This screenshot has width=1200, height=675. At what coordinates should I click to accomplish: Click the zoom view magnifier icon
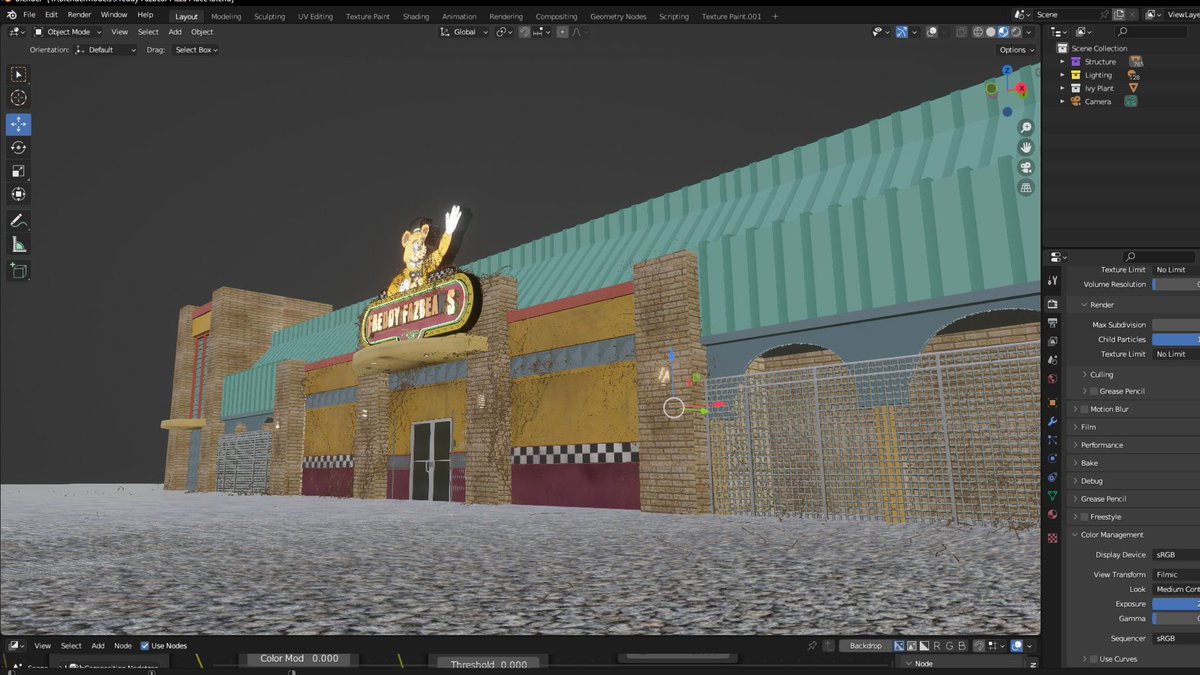(x=1026, y=127)
